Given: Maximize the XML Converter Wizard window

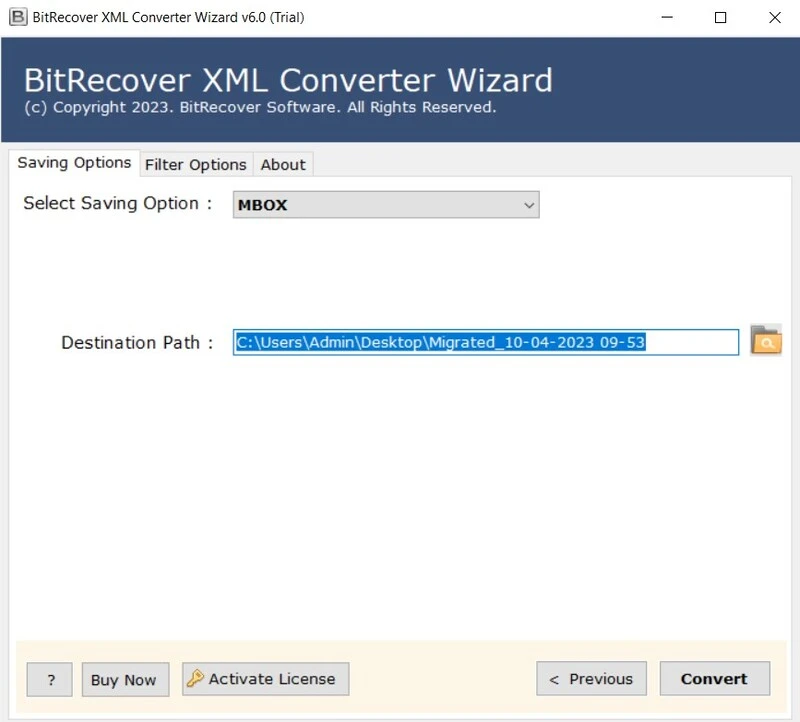Looking at the screenshot, I should (720, 17).
